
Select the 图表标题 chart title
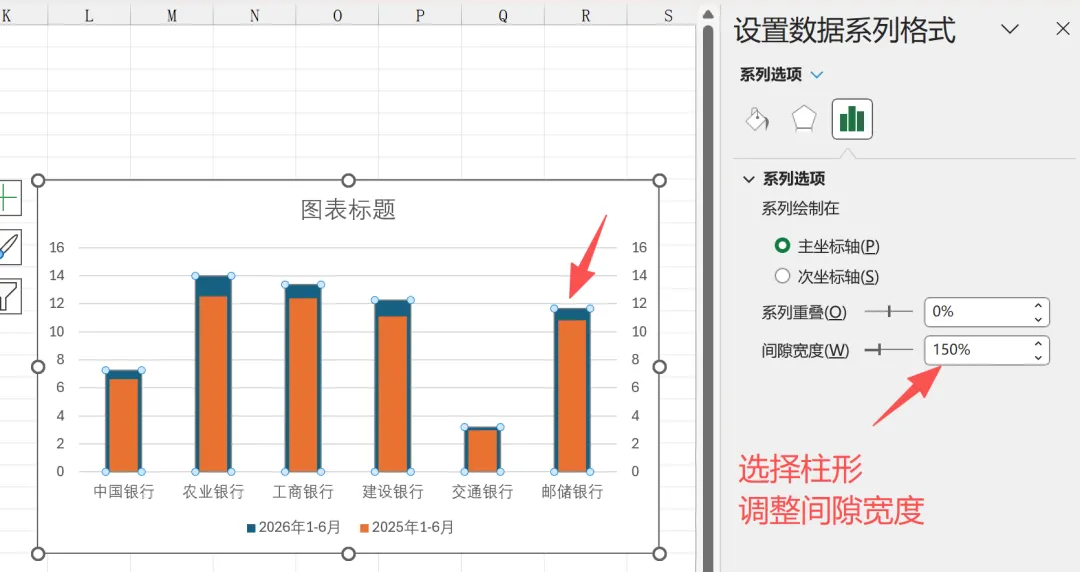349,210
